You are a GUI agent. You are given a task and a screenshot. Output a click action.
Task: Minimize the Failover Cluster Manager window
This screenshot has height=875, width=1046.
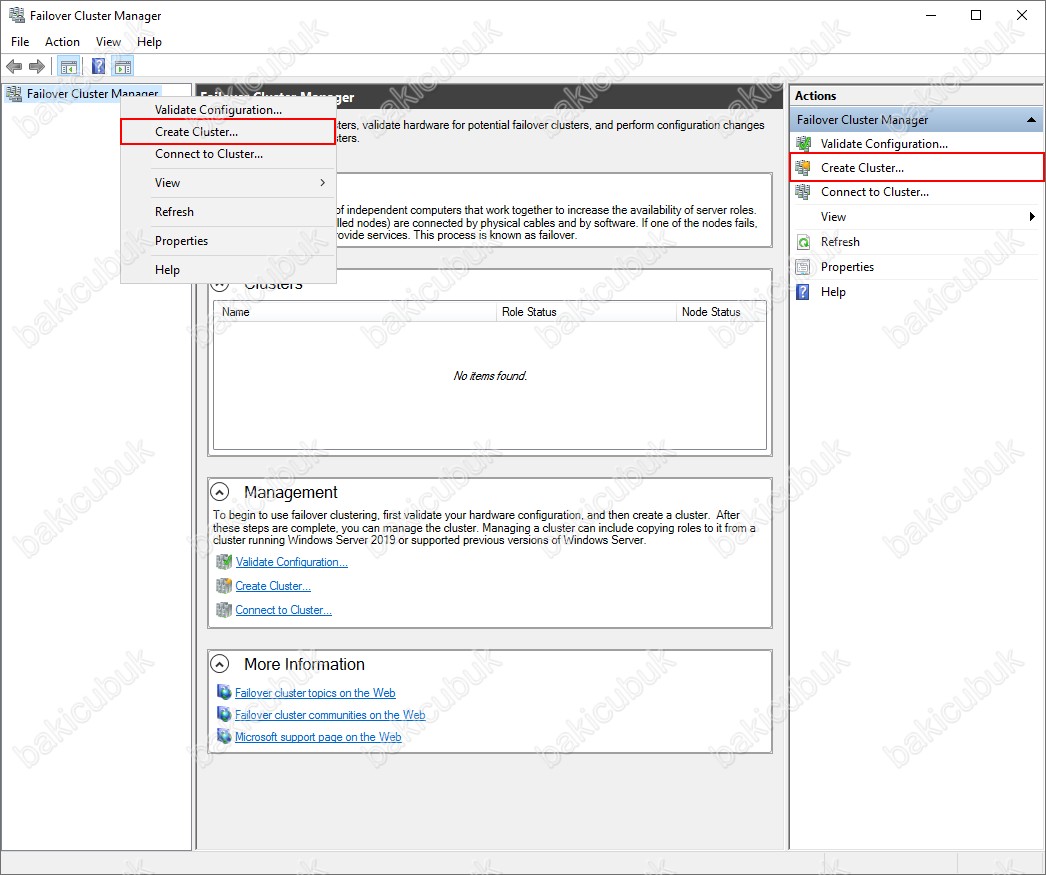pyautogui.click(x=931, y=15)
